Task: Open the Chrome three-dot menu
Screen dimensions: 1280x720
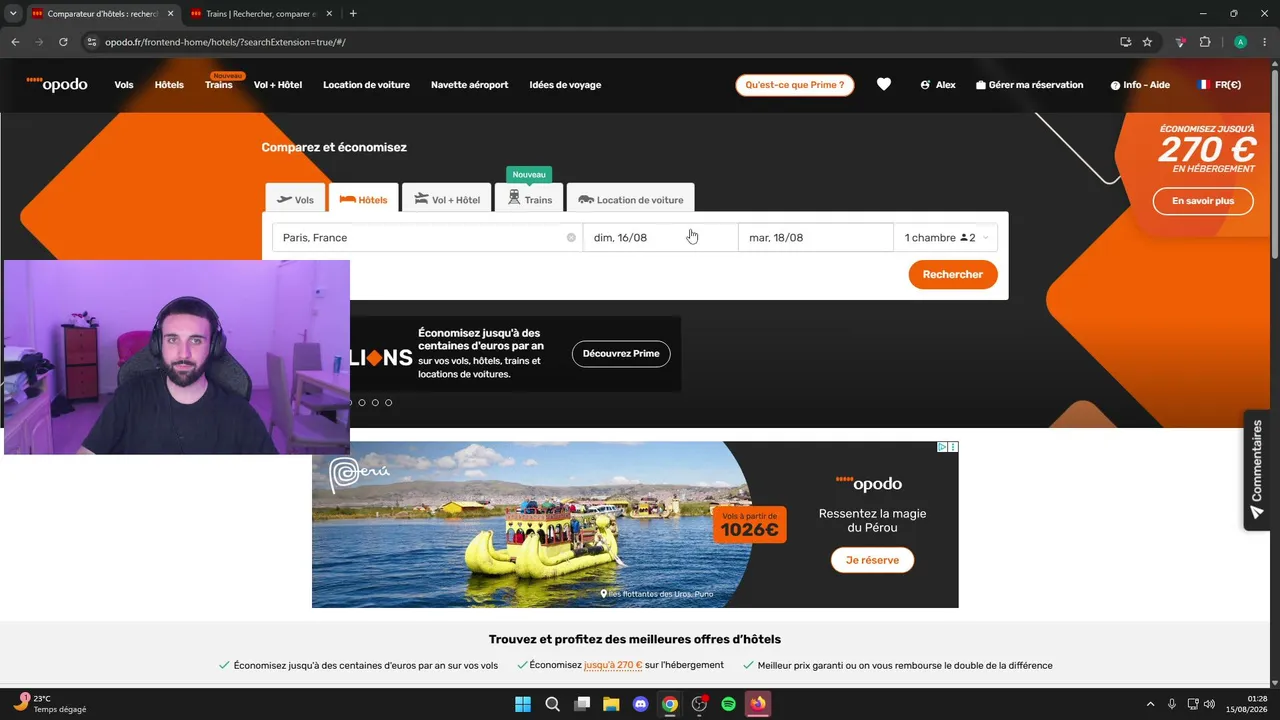Action: [1264, 42]
